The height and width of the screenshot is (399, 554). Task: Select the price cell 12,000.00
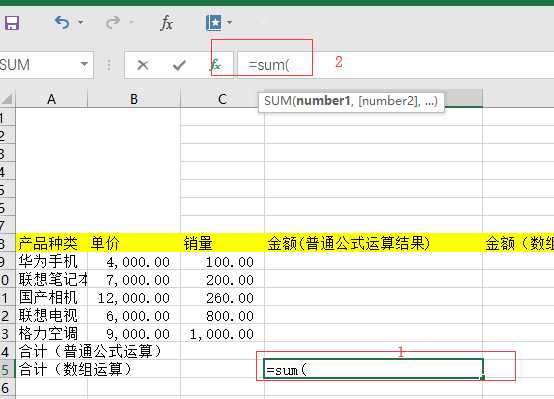tap(134, 298)
